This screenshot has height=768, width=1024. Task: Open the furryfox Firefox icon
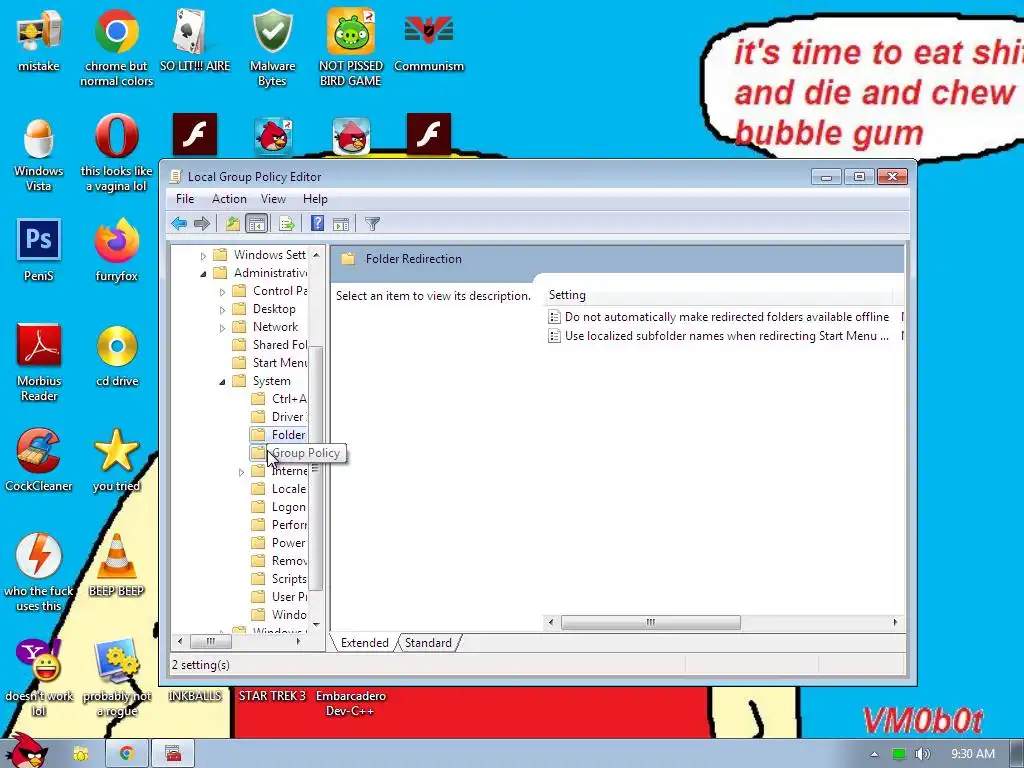pos(116,251)
